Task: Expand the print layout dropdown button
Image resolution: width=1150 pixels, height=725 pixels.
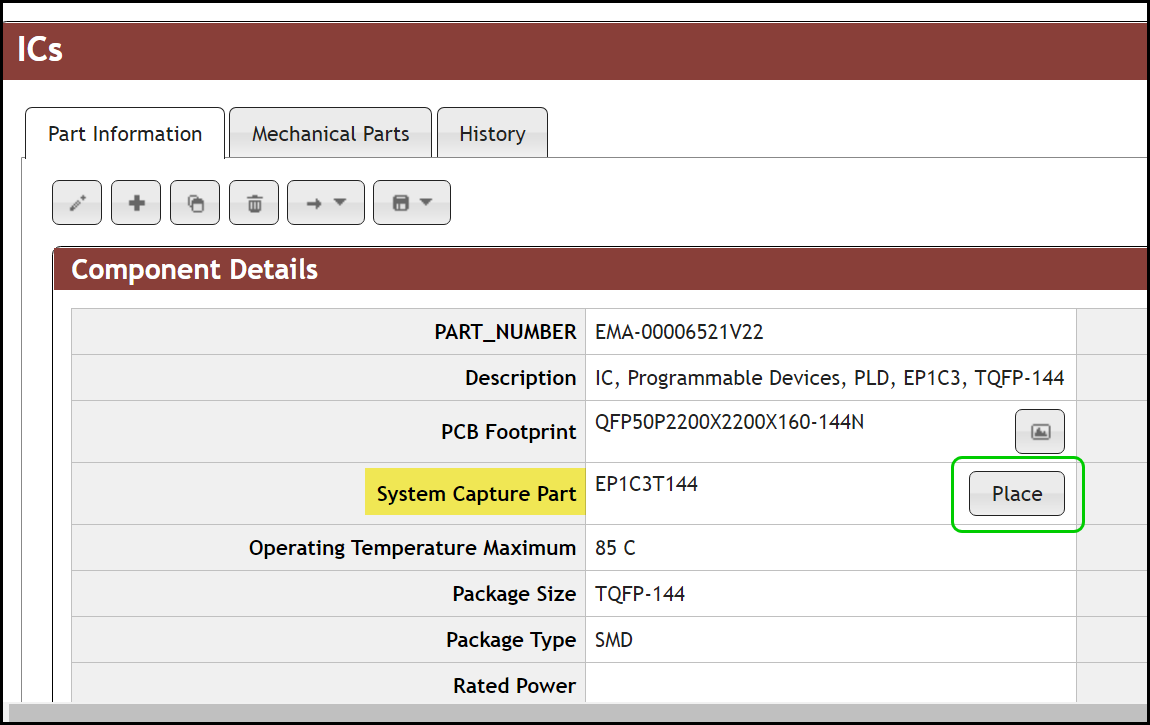Action: (412, 203)
